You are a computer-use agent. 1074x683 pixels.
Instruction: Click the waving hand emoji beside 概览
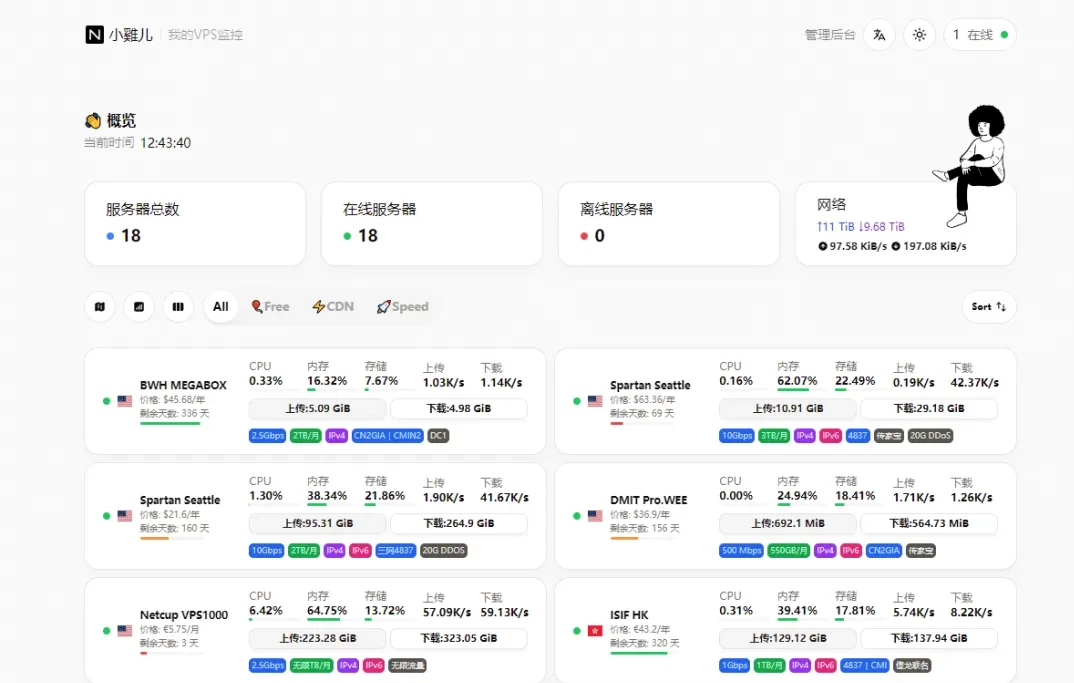pyautogui.click(x=93, y=121)
